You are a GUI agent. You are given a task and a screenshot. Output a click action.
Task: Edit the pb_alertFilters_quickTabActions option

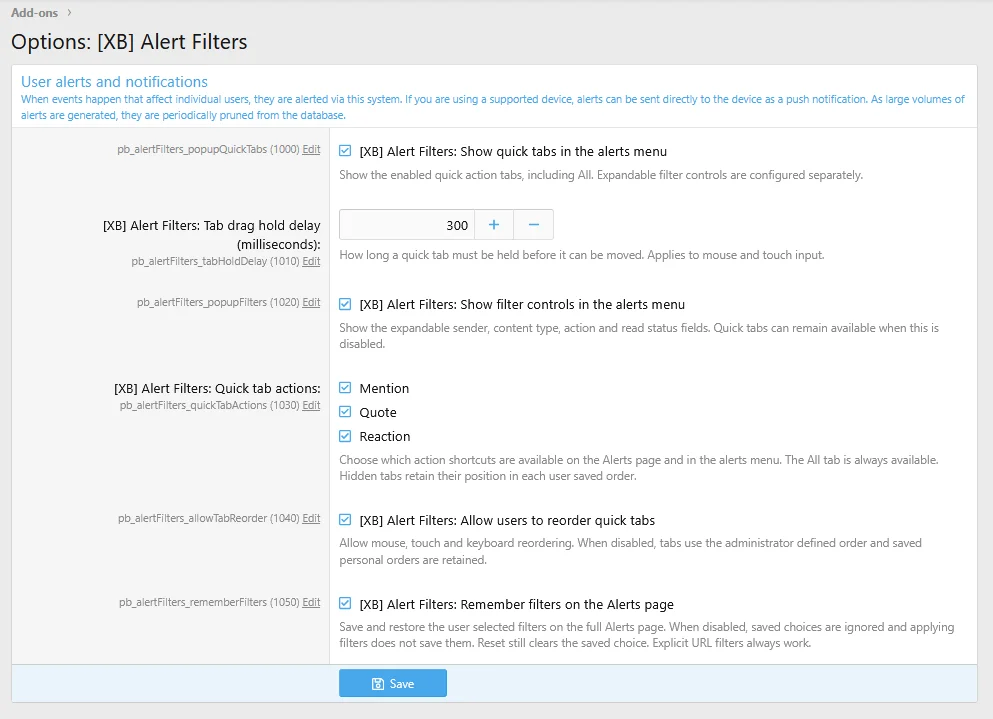tap(311, 405)
